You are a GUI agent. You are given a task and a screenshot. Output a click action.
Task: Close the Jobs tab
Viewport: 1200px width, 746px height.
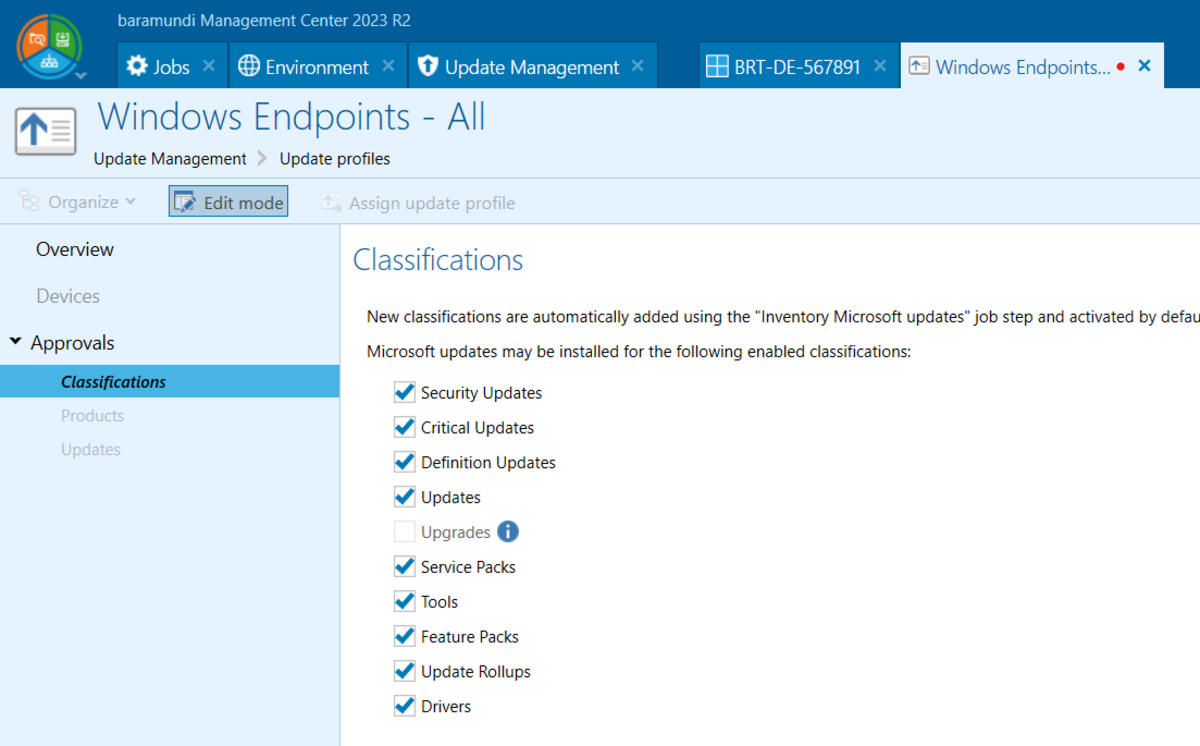(209, 66)
